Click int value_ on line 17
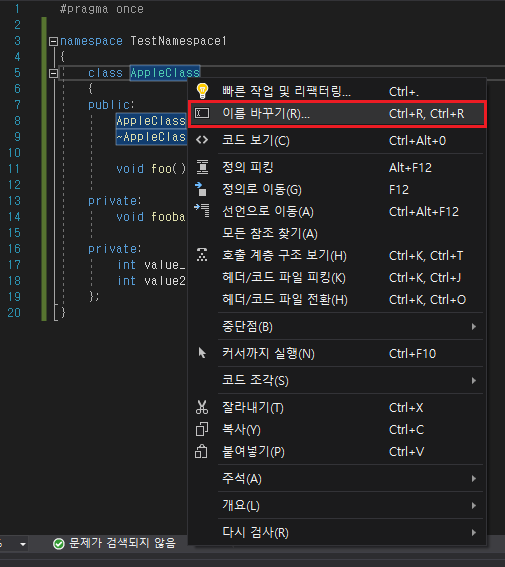This screenshot has height=567, width=505. click(x=151, y=265)
